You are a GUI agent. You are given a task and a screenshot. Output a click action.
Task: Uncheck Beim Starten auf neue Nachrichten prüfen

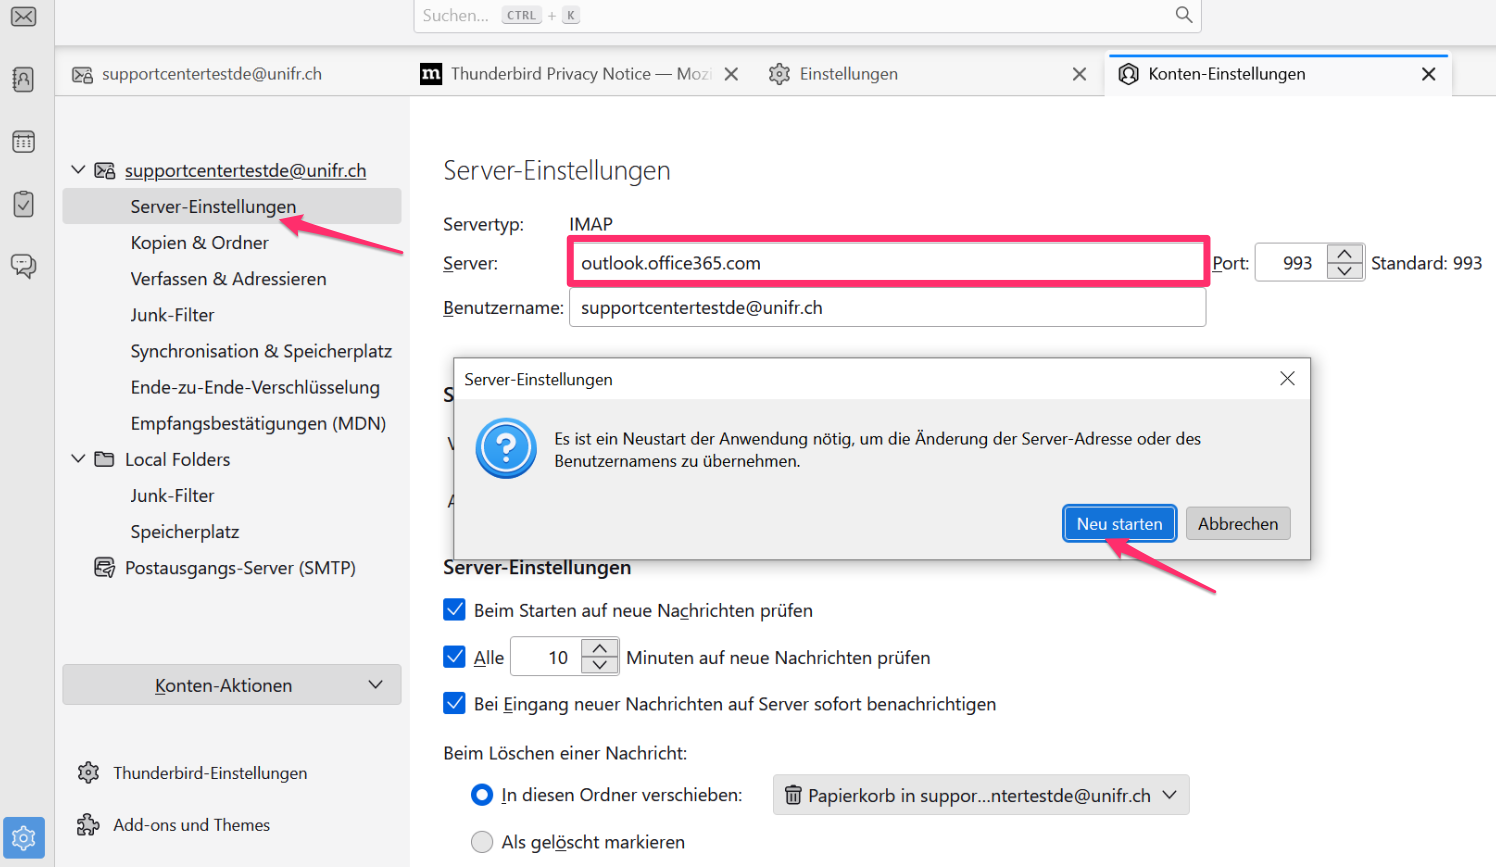455,610
